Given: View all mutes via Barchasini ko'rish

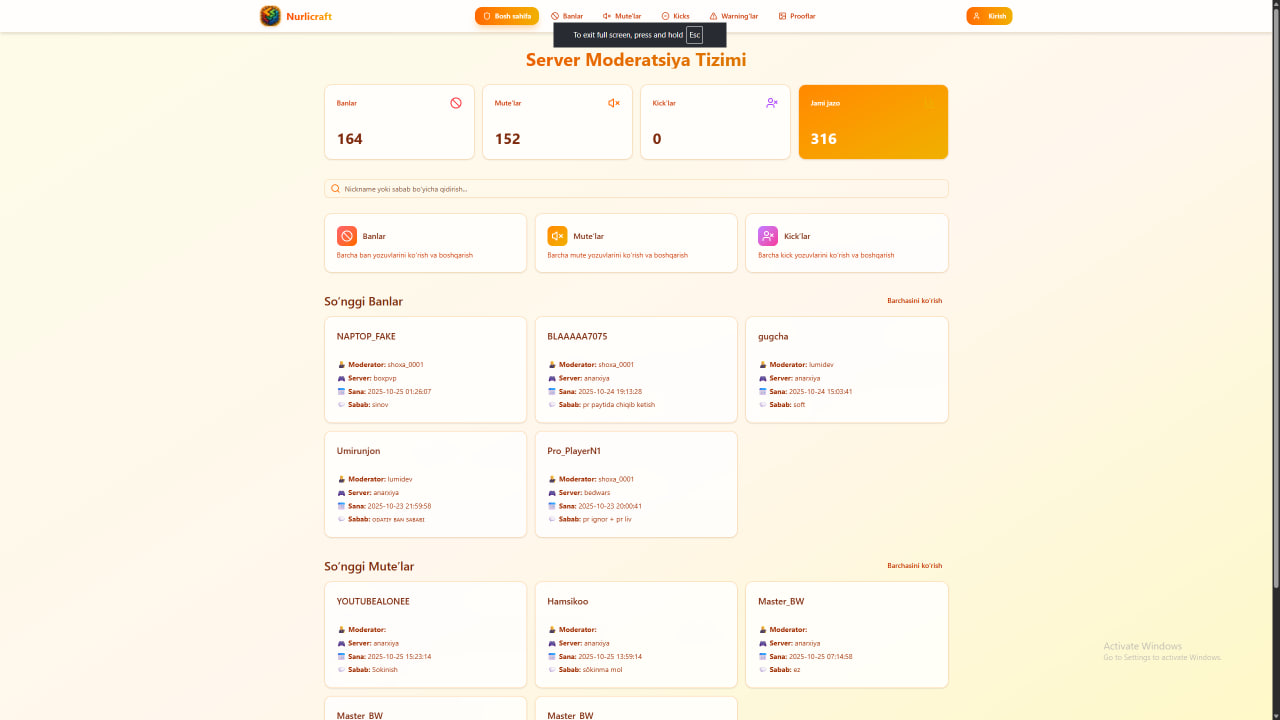Looking at the screenshot, I should click(914, 566).
